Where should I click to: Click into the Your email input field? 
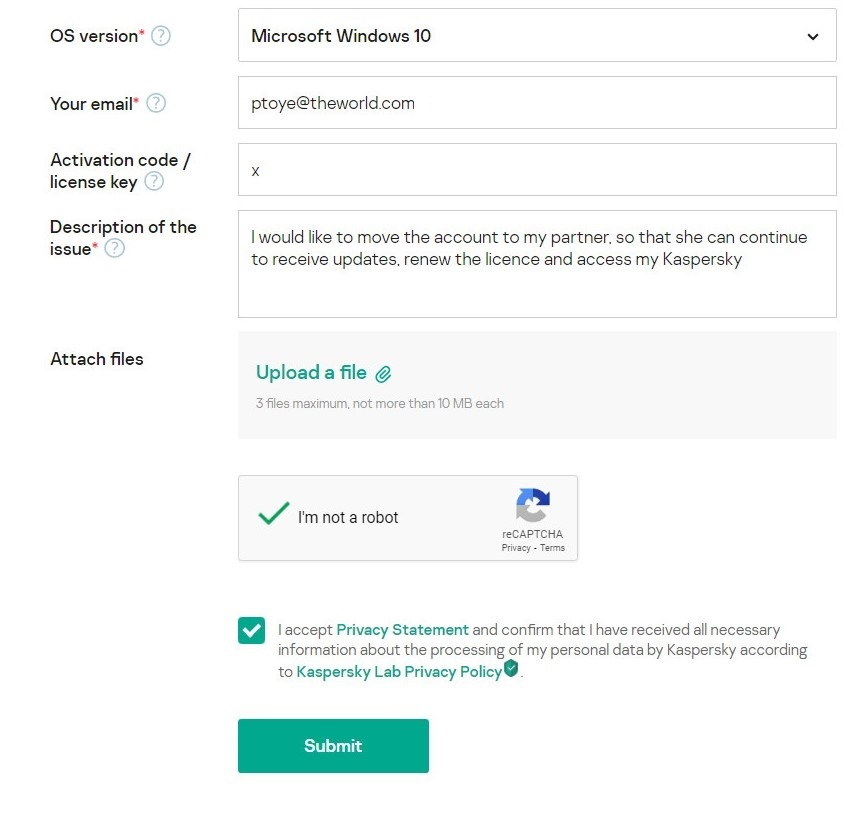pyautogui.click(x=536, y=103)
